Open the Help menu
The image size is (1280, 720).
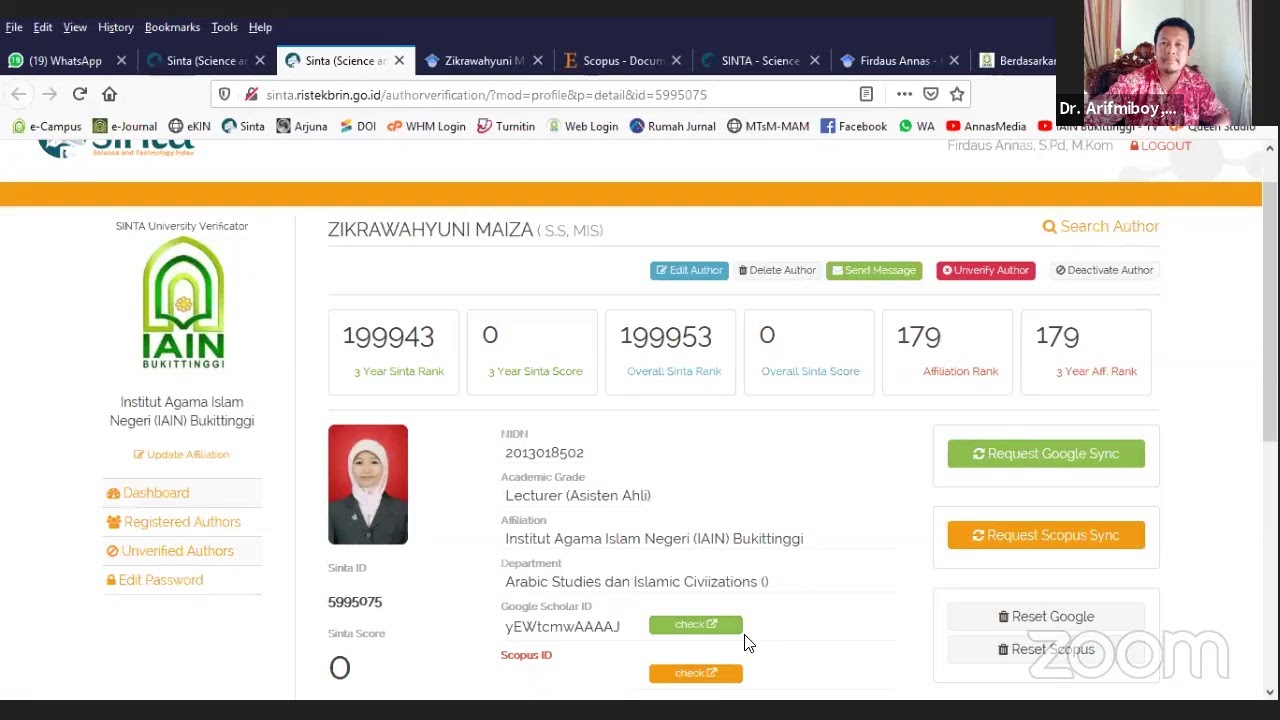click(260, 27)
